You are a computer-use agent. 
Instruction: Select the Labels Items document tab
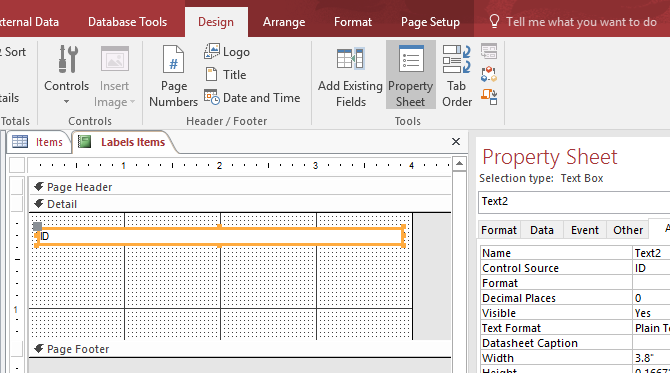[x=124, y=142]
